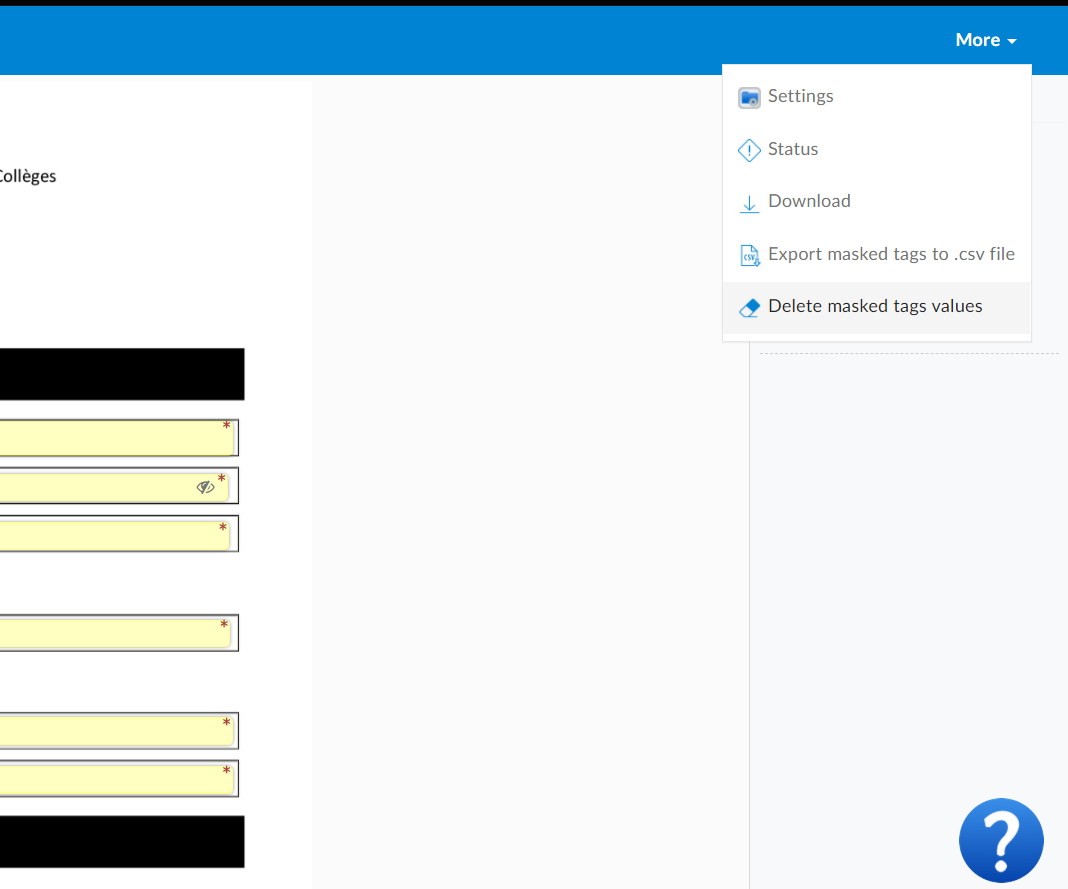Choose Settings from the More menu

[800, 96]
